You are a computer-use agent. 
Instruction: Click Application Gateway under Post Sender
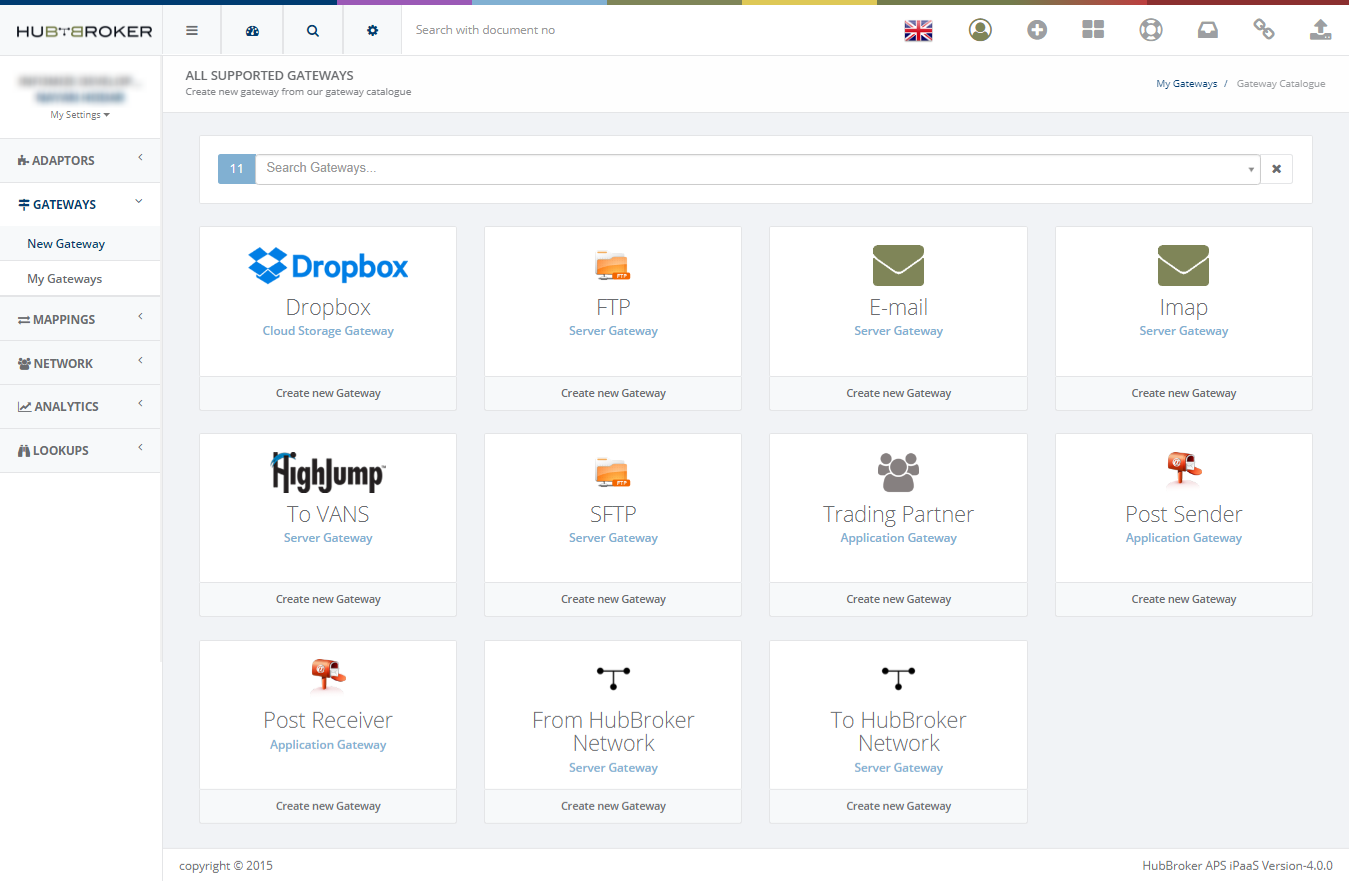click(x=1184, y=538)
